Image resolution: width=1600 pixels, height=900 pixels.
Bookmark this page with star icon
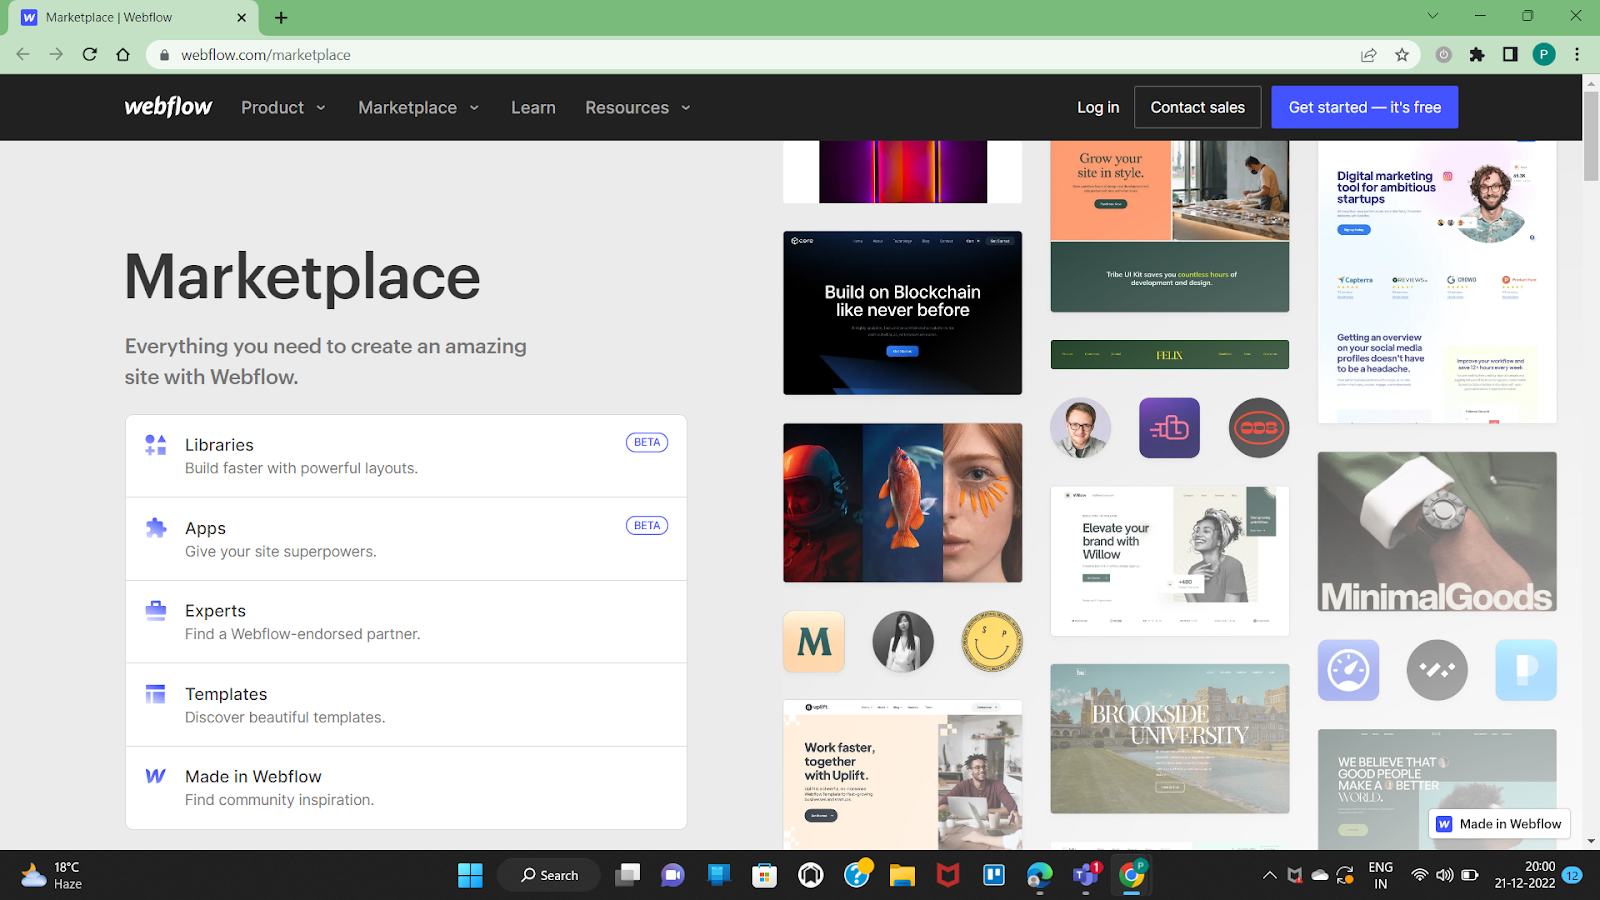1402,55
